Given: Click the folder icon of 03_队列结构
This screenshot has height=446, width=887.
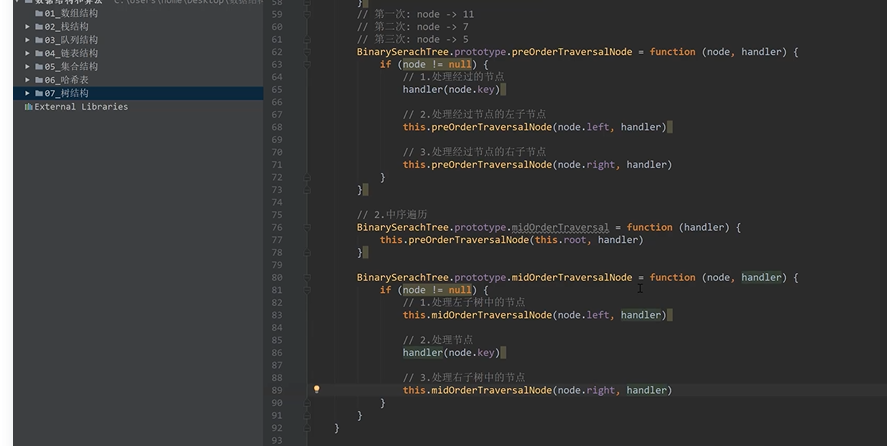Looking at the screenshot, I should pos(39,40).
